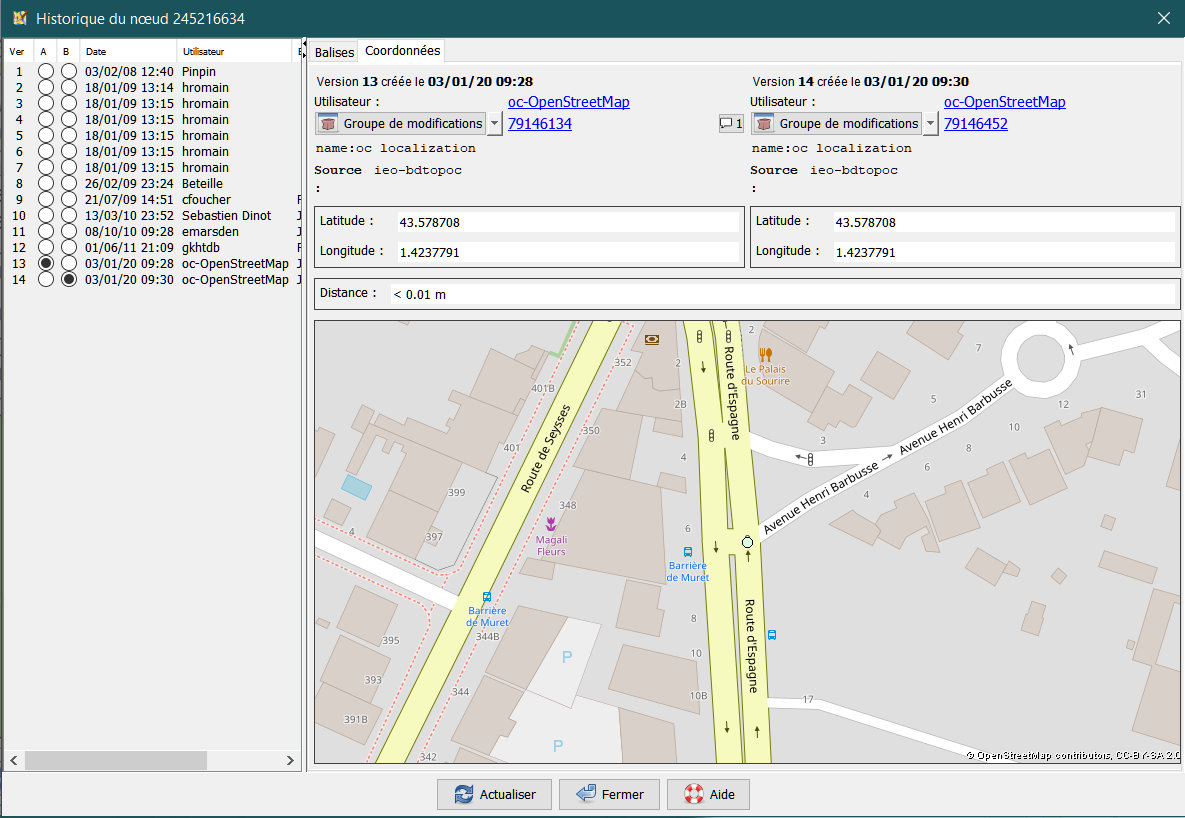Click the changeset icon beside version 14
1185x818 pixels.
763,124
